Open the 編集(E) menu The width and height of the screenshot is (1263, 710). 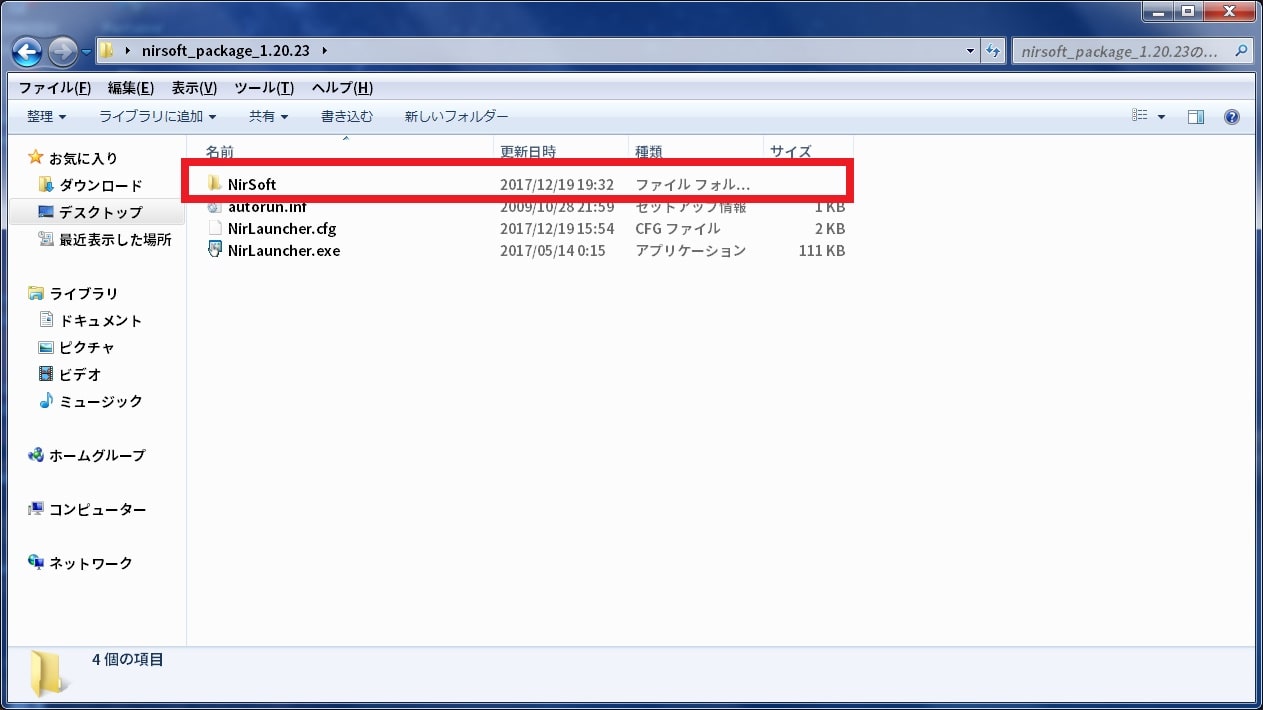pyautogui.click(x=130, y=88)
